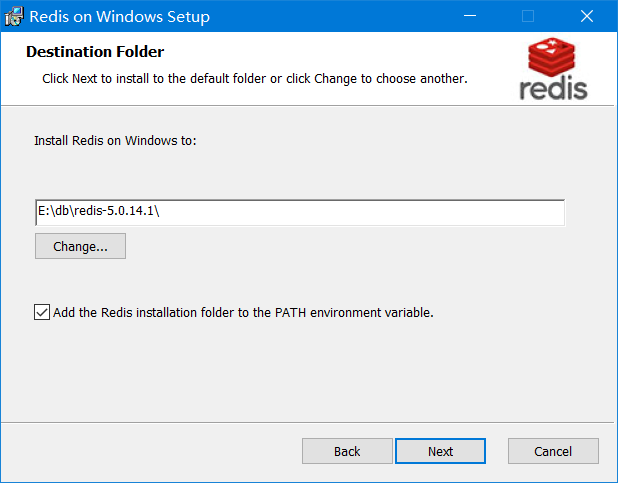Cancel the Redis installation
Screen dimensions: 618x483
[x=553, y=451]
